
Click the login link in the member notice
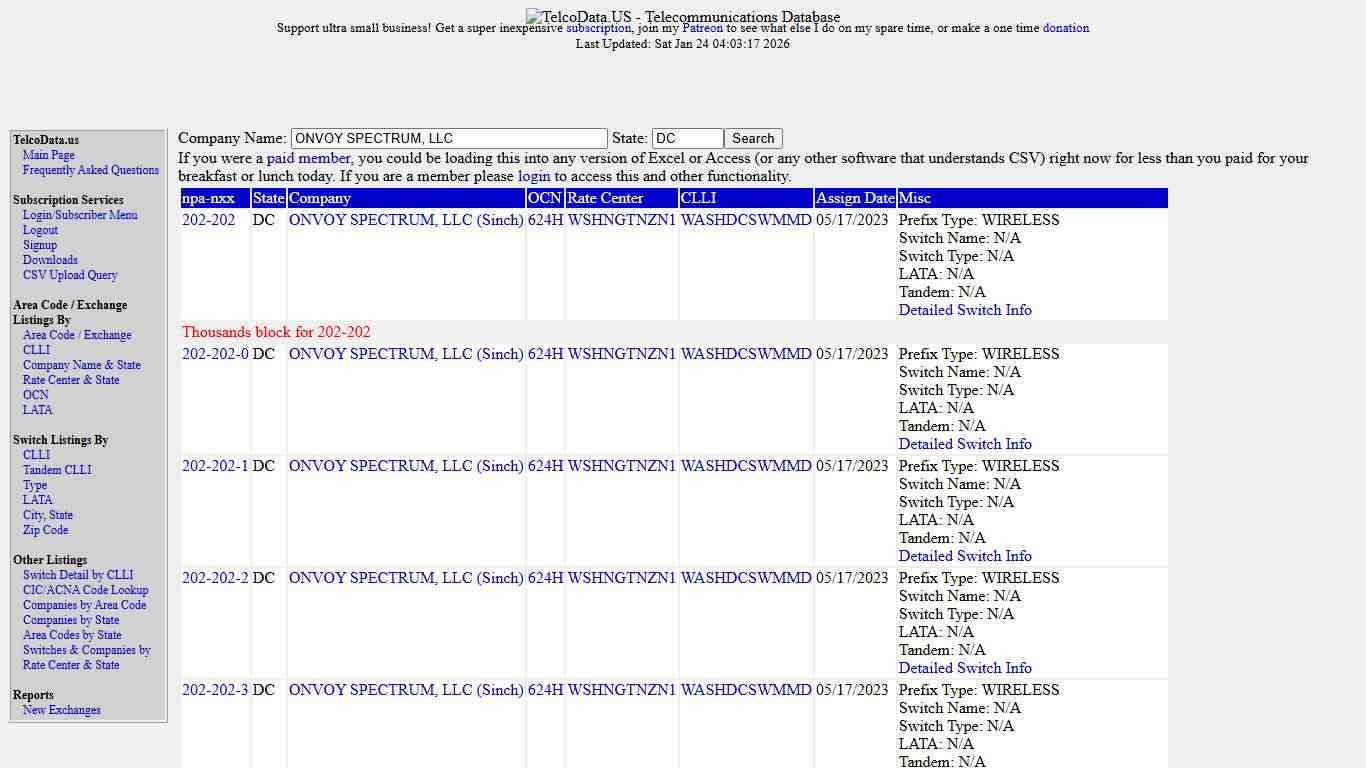click(533, 176)
